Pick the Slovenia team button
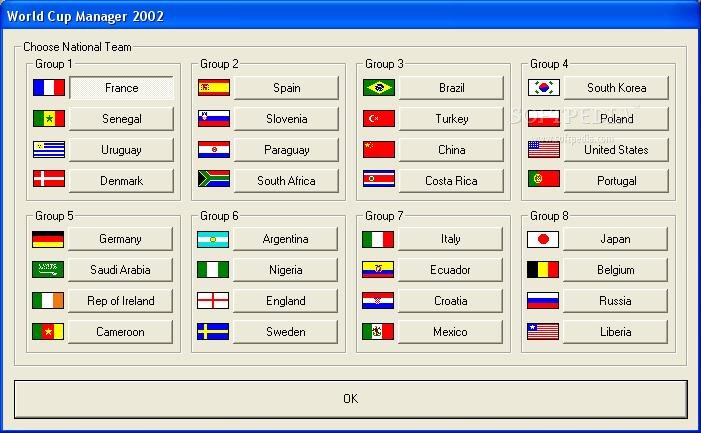The height and width of the screenshot is (433, 701). click(x=287, y=118)
